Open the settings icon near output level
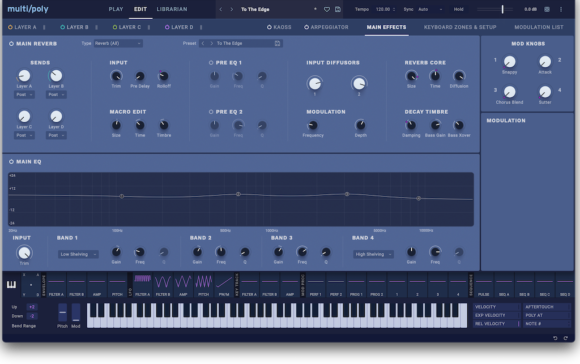 tap(547, 9)
